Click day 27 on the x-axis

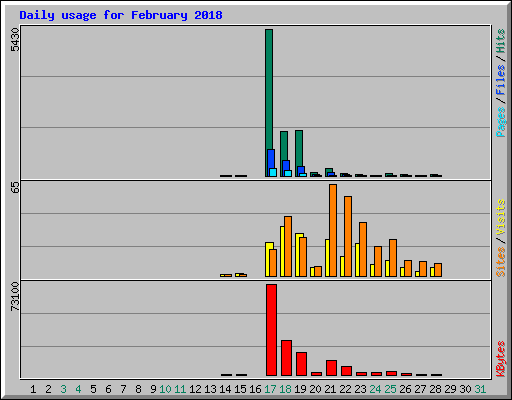point(420,389)
